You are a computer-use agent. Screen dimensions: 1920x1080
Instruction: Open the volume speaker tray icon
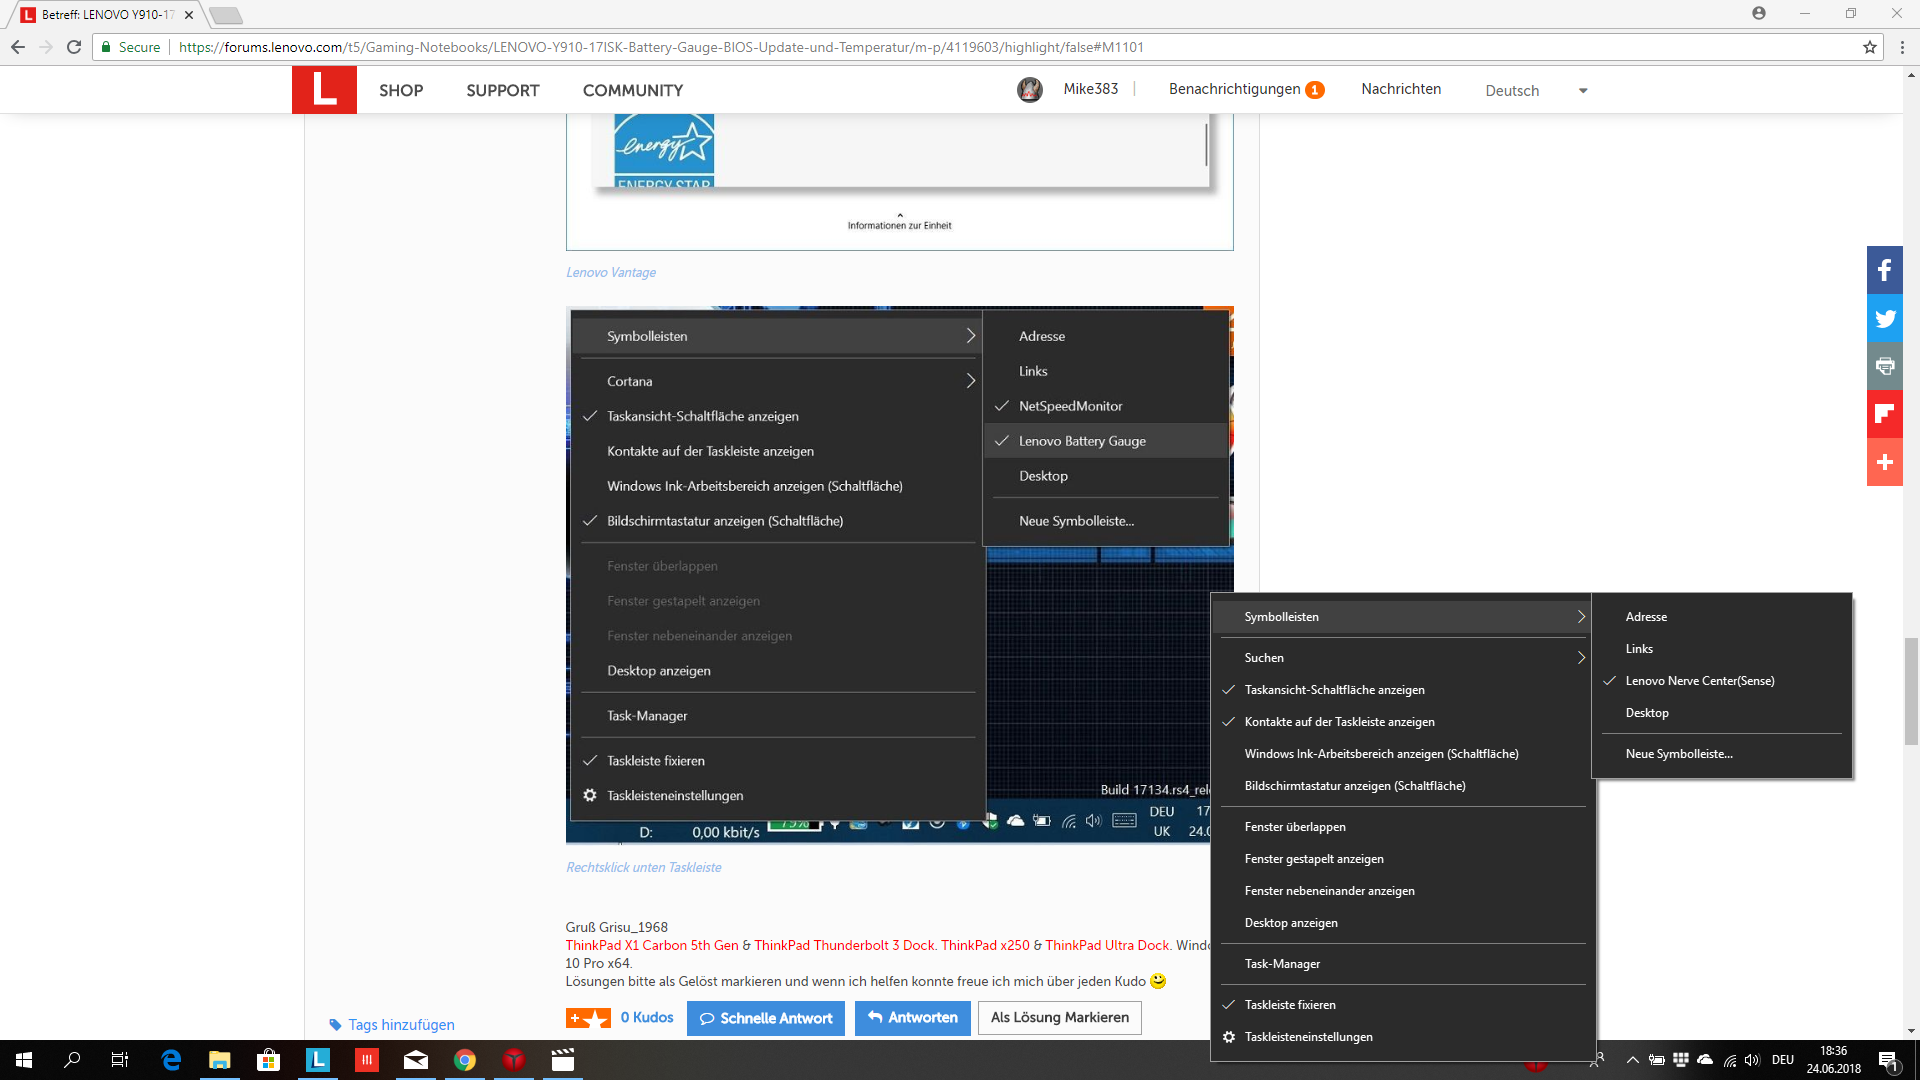point(1752,1060)
